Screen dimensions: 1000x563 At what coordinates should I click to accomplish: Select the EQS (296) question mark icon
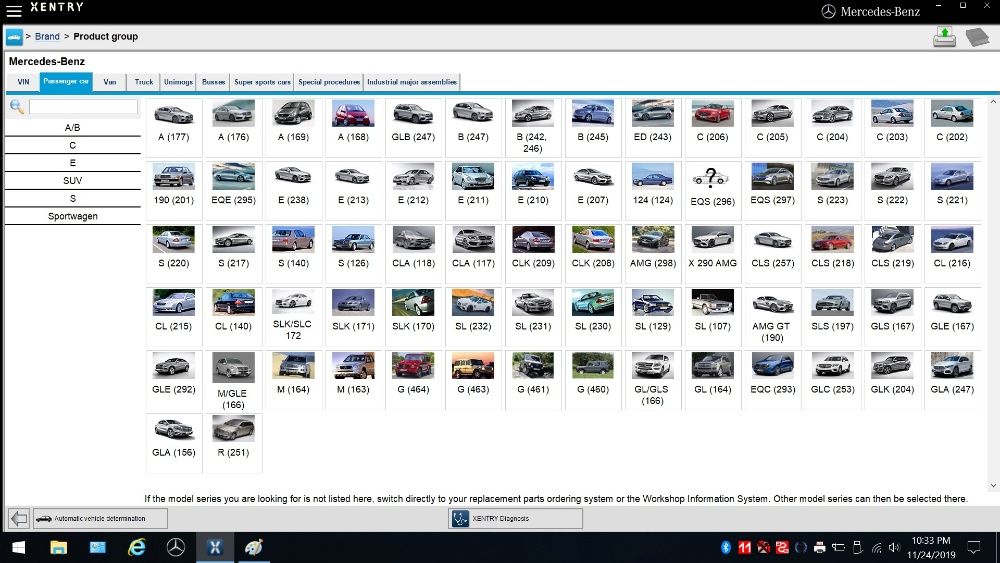pyautogui.click(x=711, y=178)
